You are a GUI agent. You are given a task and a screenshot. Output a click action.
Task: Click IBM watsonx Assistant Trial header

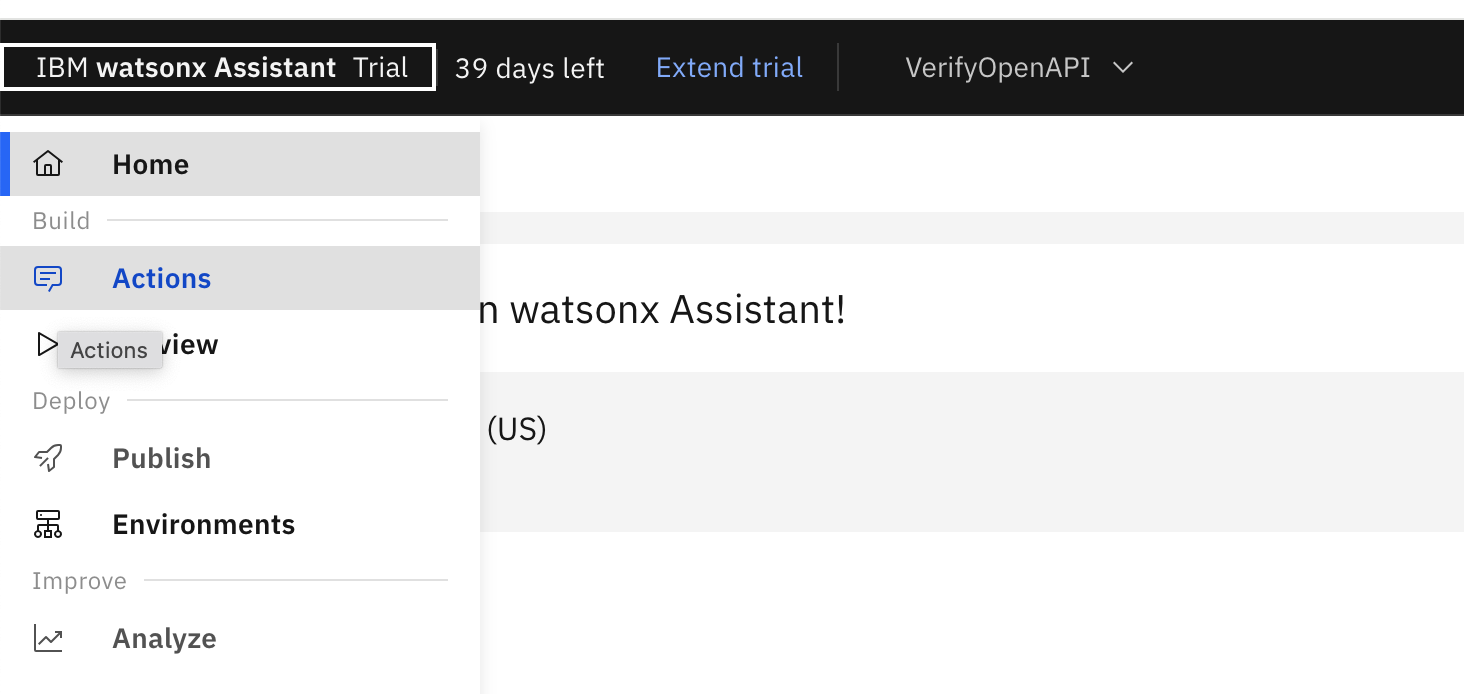tap(221, 68)
